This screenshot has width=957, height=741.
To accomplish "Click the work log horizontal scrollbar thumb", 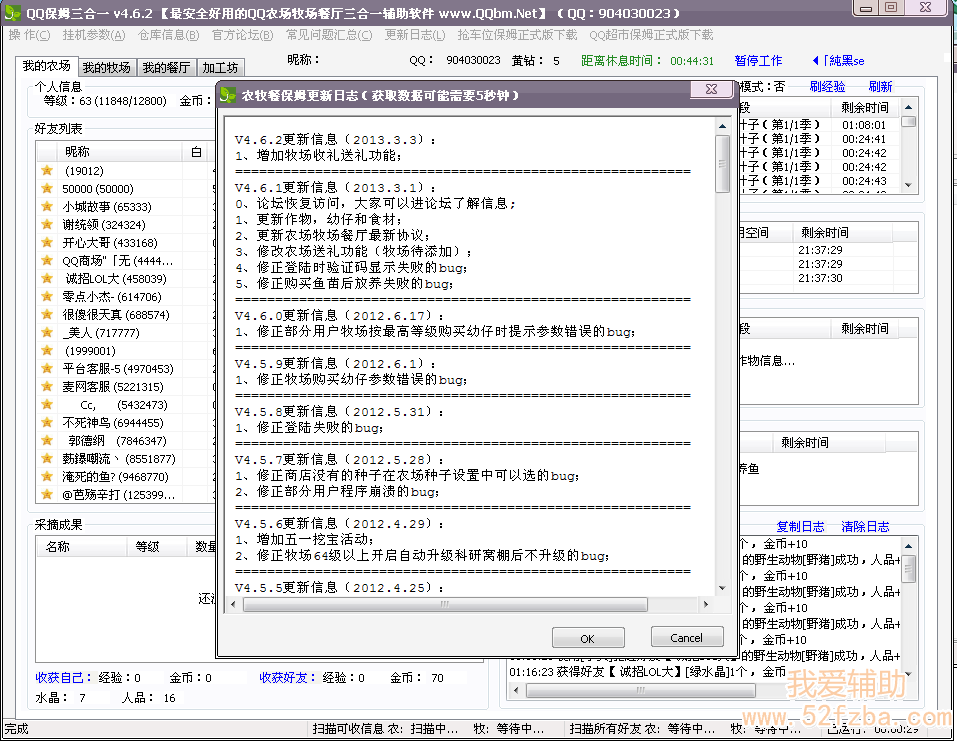I will click(x=640, y=690).
